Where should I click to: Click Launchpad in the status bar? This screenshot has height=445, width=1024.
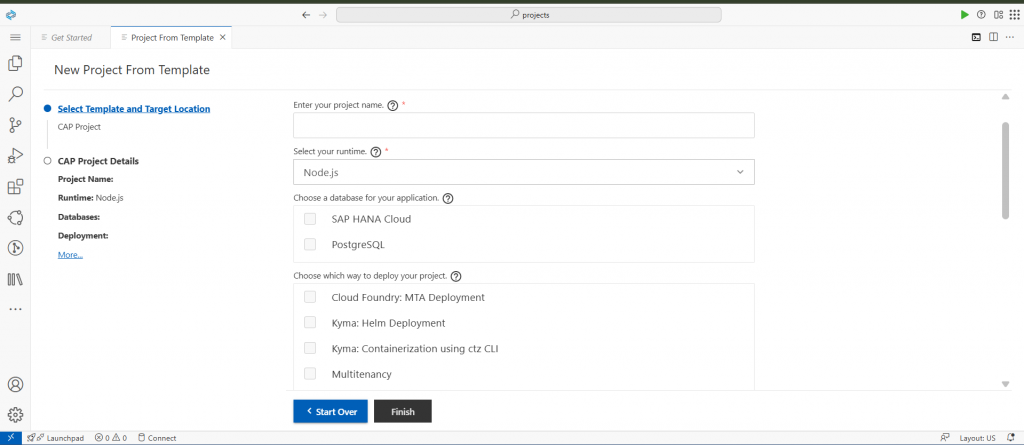click(x=56, y=438)
